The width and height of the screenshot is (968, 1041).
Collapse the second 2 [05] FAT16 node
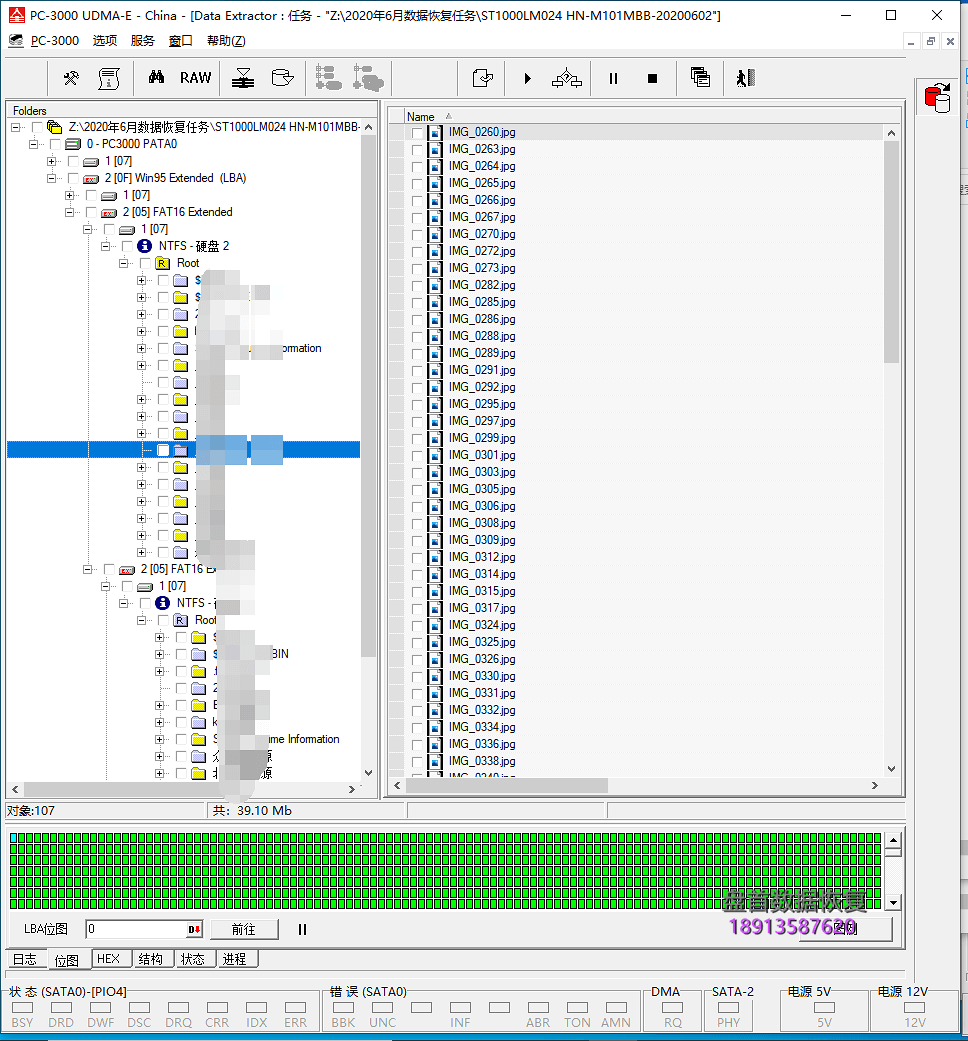[87, 570]
